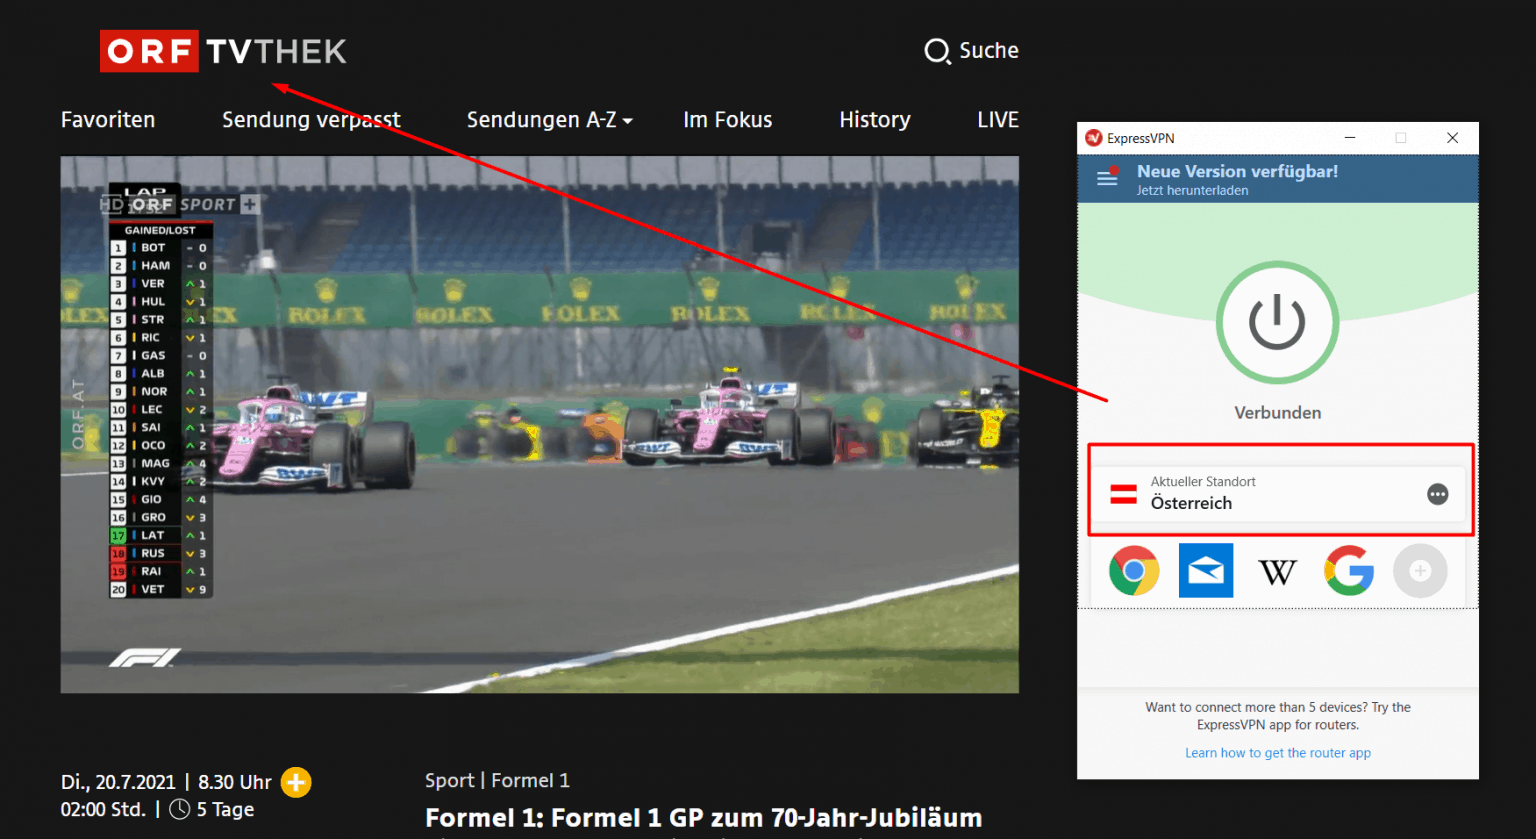Select the Austria flag location icon
The width and height of the screenshot is (1536, 839).
pos(1124,494)
